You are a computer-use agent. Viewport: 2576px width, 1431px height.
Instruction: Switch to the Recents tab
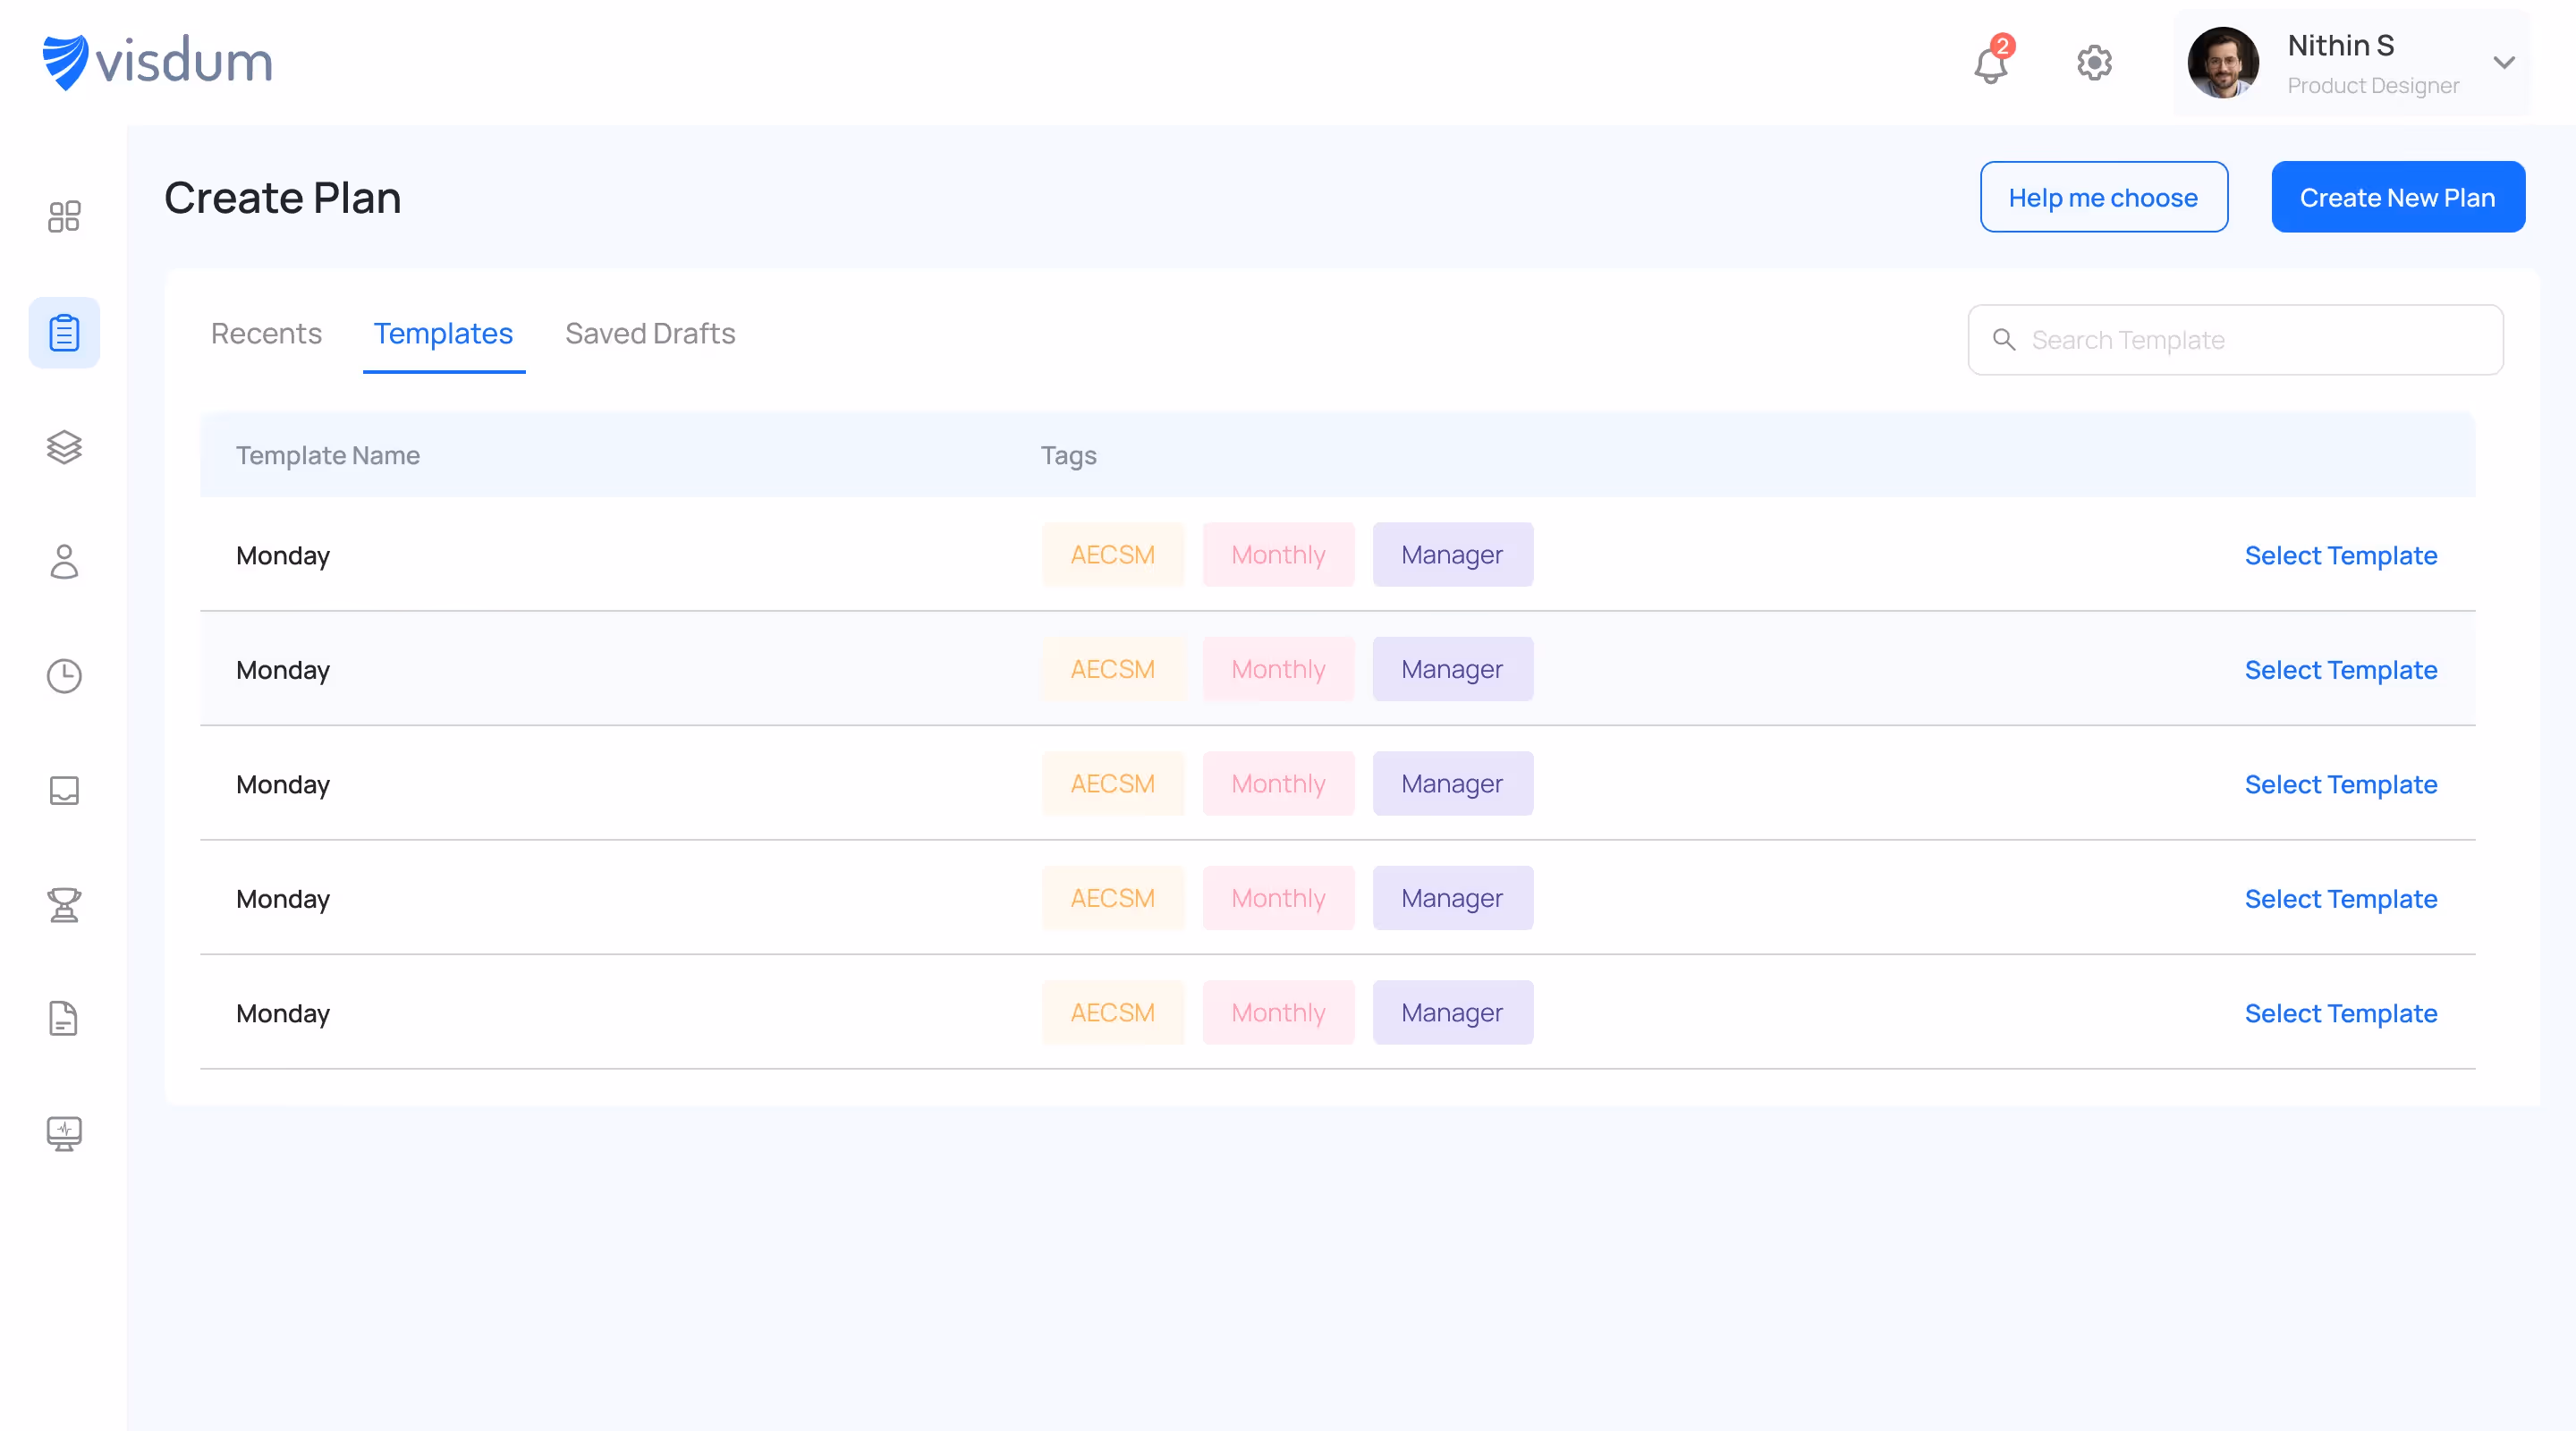(266, 333)
